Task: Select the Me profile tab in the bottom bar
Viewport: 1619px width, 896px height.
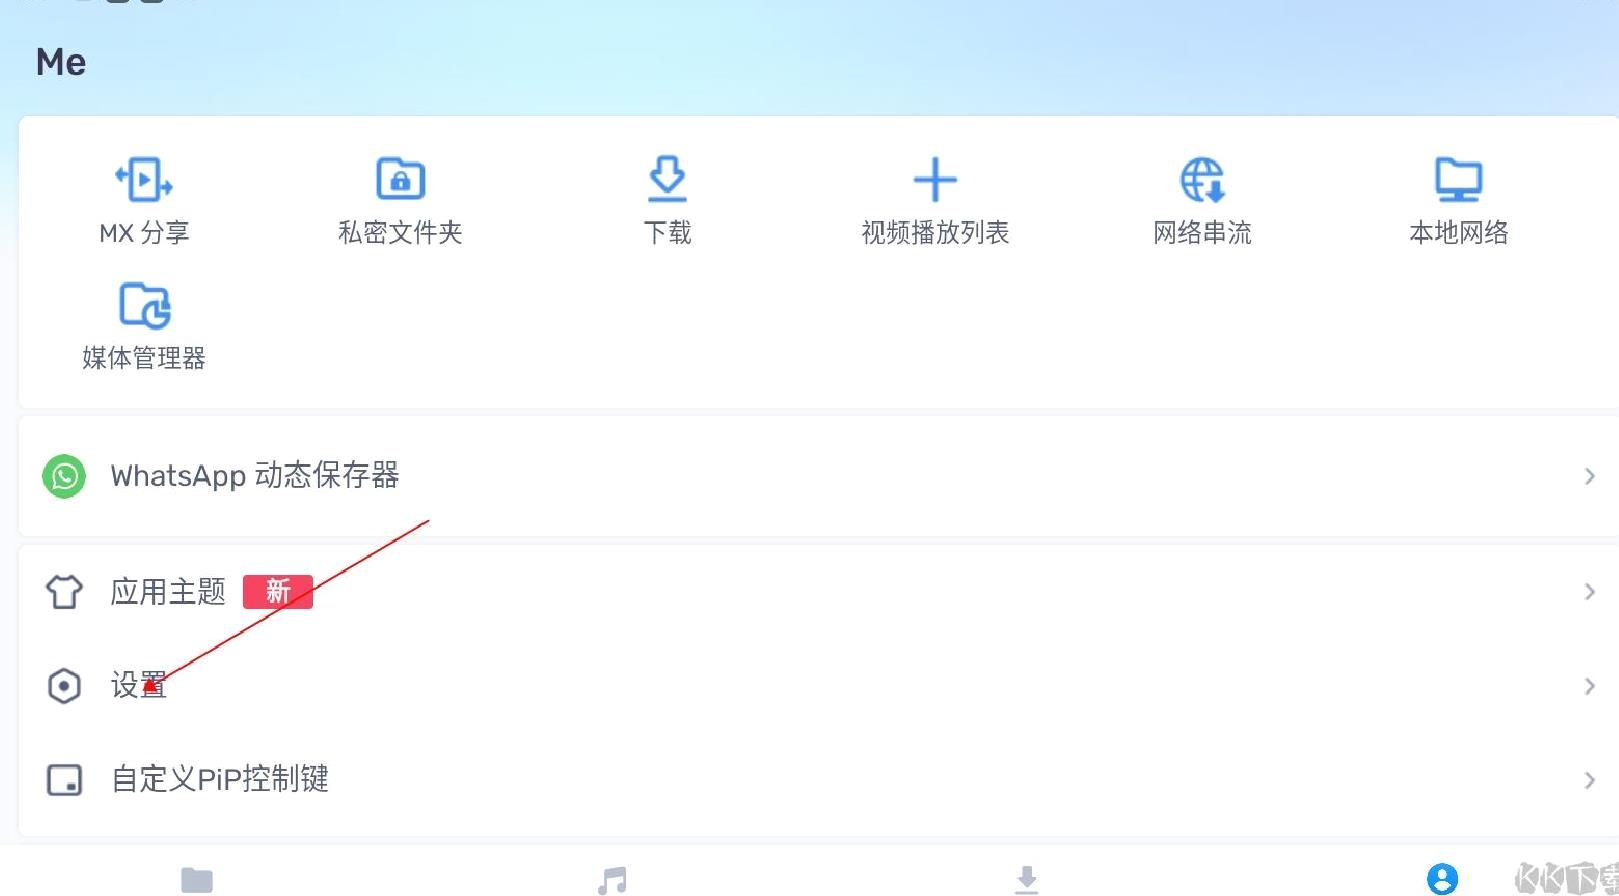Action: [x=1442, y=879]
